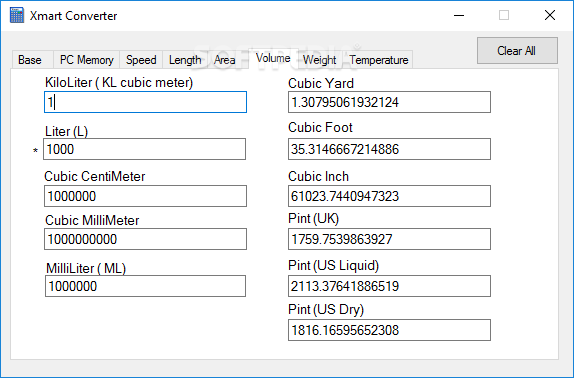Select the Speed tab

pos(141,60)
